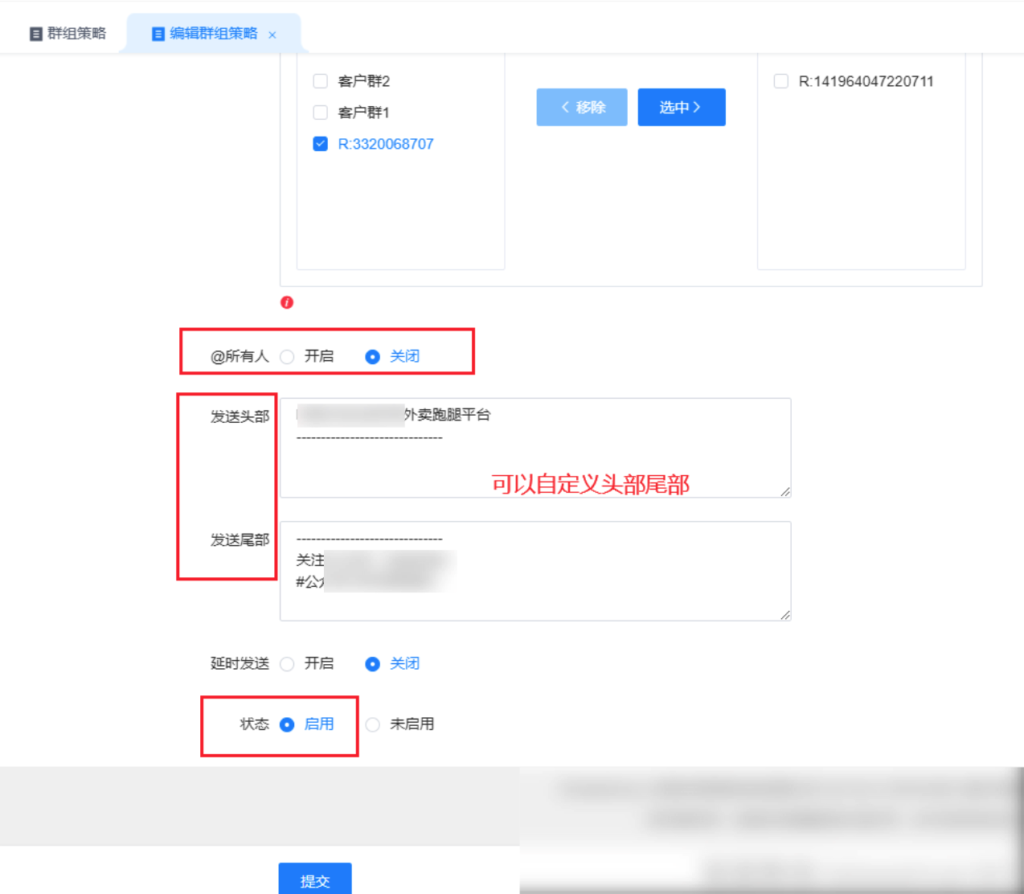Uncheck the R:3320068707 checkbox
The width and height of the screenshot is (1024, 894).
tap(320, 143)
